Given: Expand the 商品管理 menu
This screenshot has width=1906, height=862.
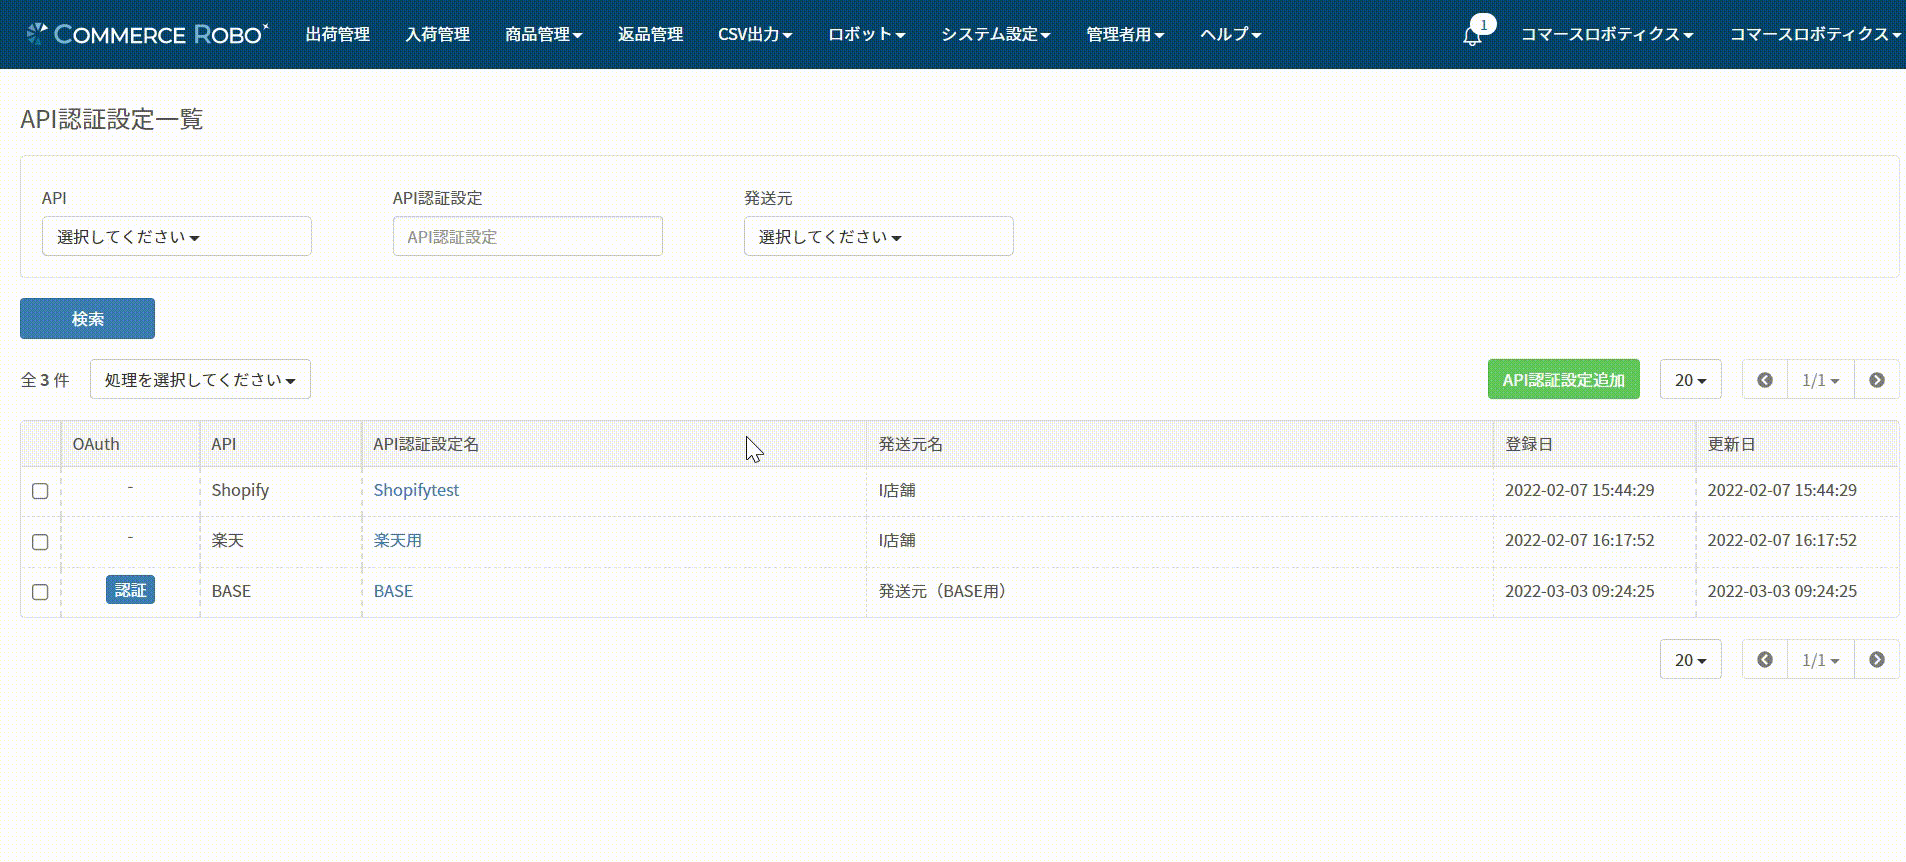Looking at the screenshot, I should (543, 34).
